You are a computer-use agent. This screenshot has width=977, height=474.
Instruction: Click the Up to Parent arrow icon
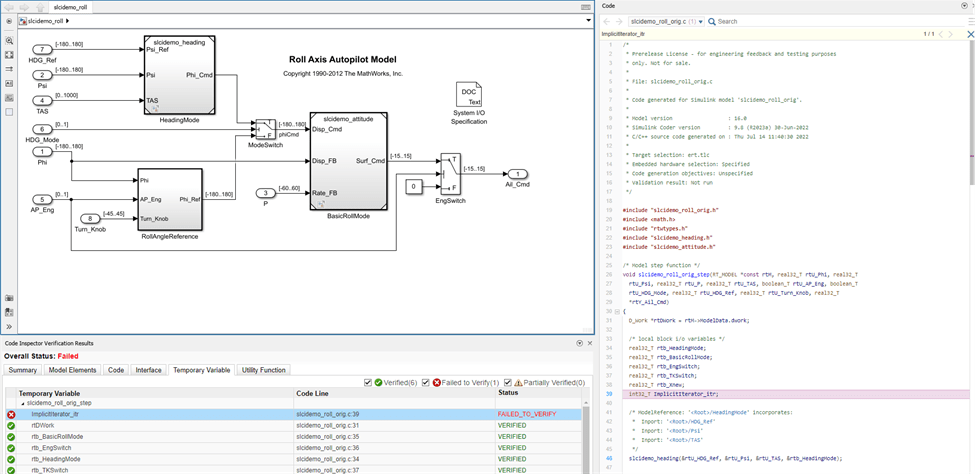(x=39, y=6)
